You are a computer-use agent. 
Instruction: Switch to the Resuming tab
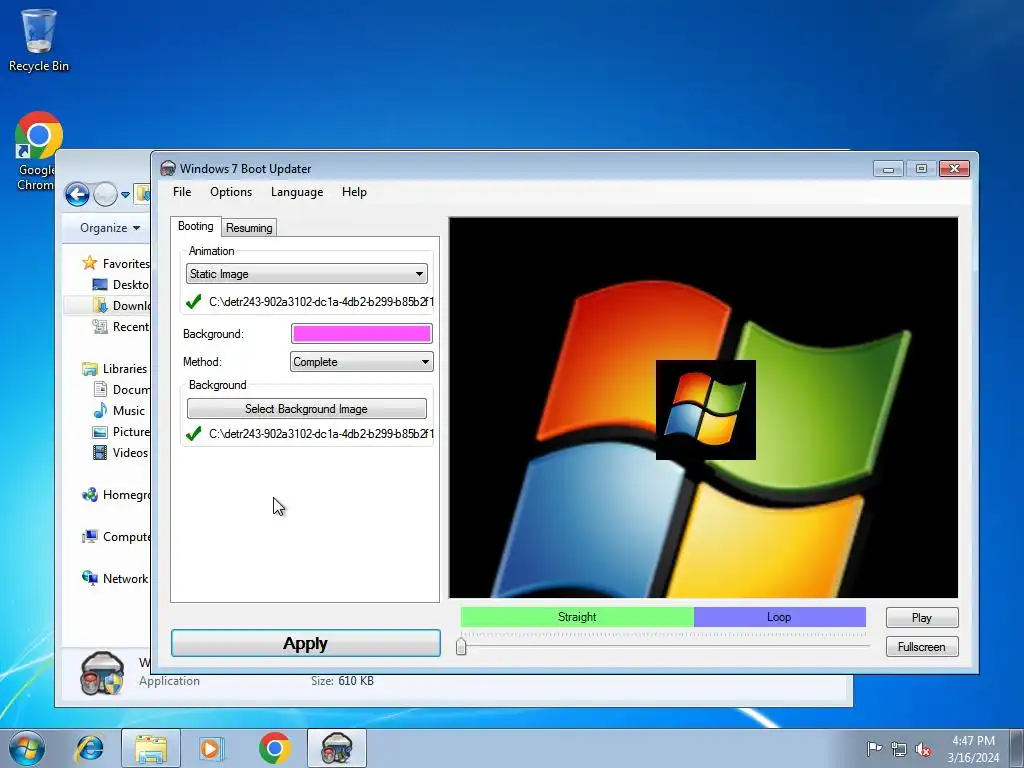(249, 228)
